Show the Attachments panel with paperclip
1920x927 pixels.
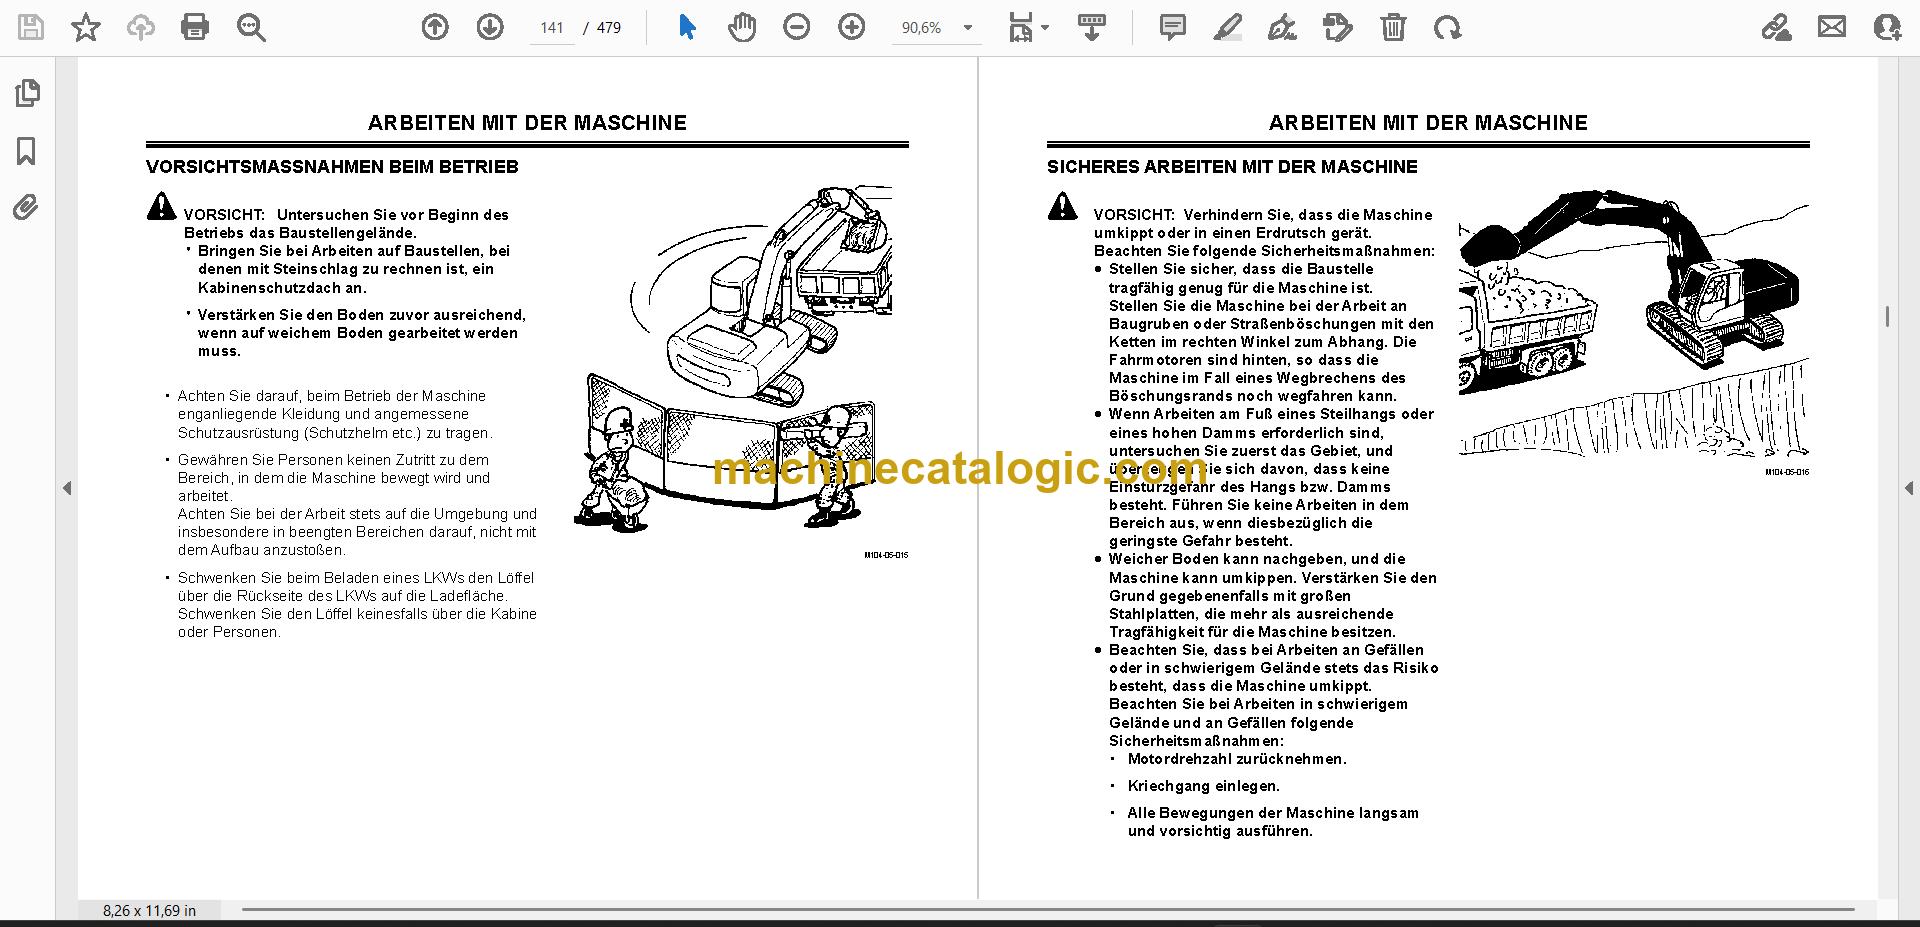[x=26, y=208]
